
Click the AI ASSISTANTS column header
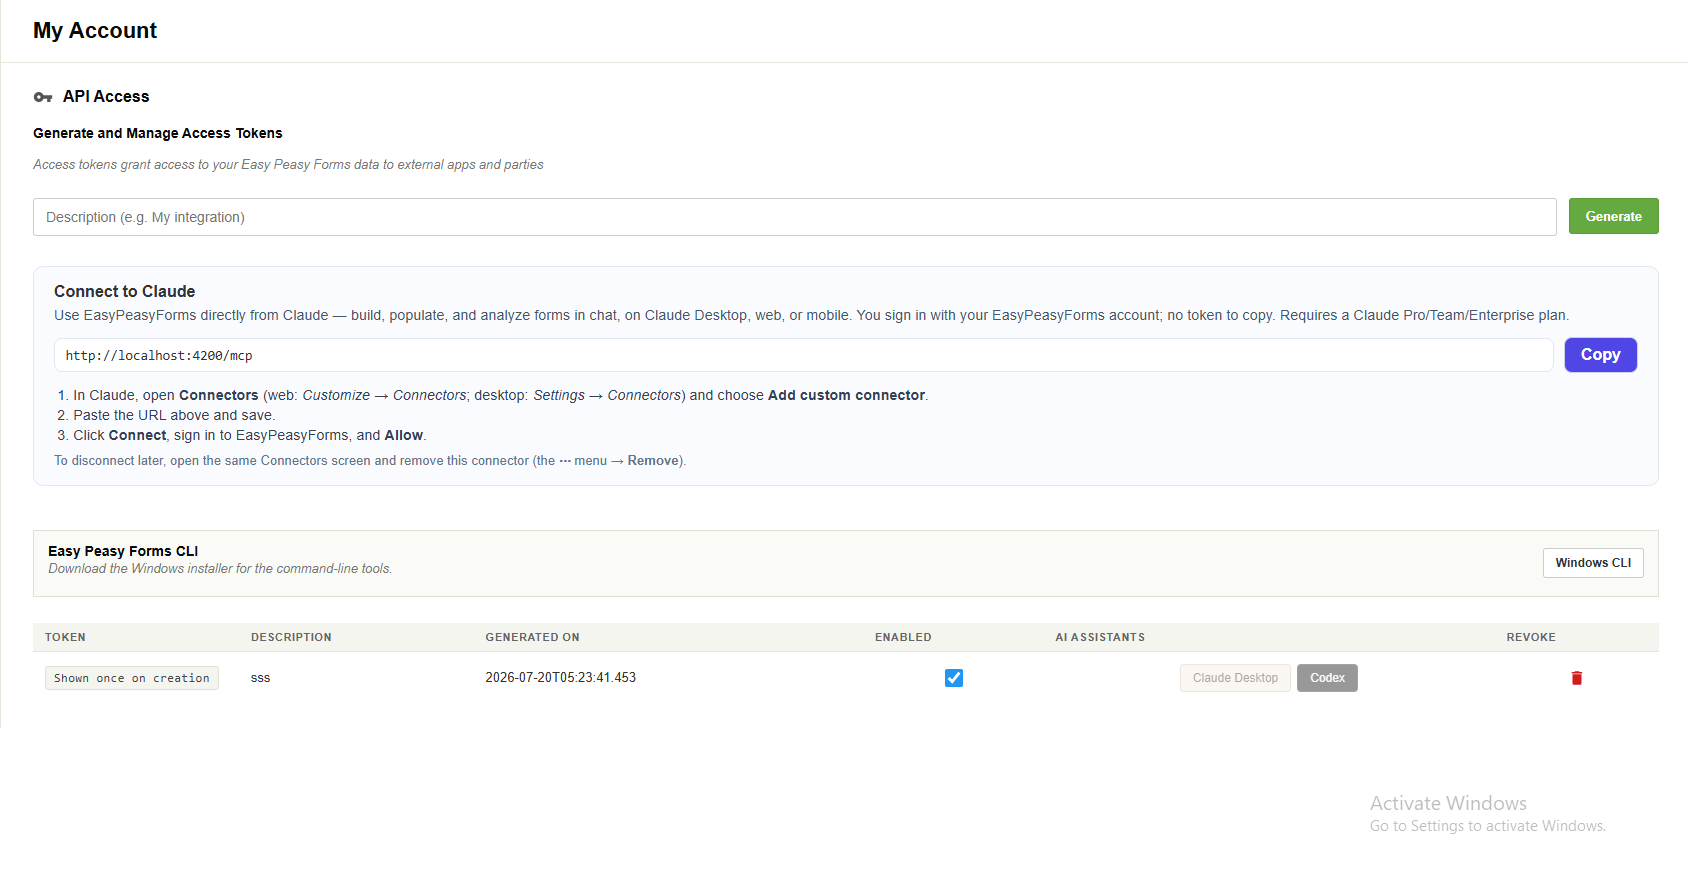pos(1100,637)
